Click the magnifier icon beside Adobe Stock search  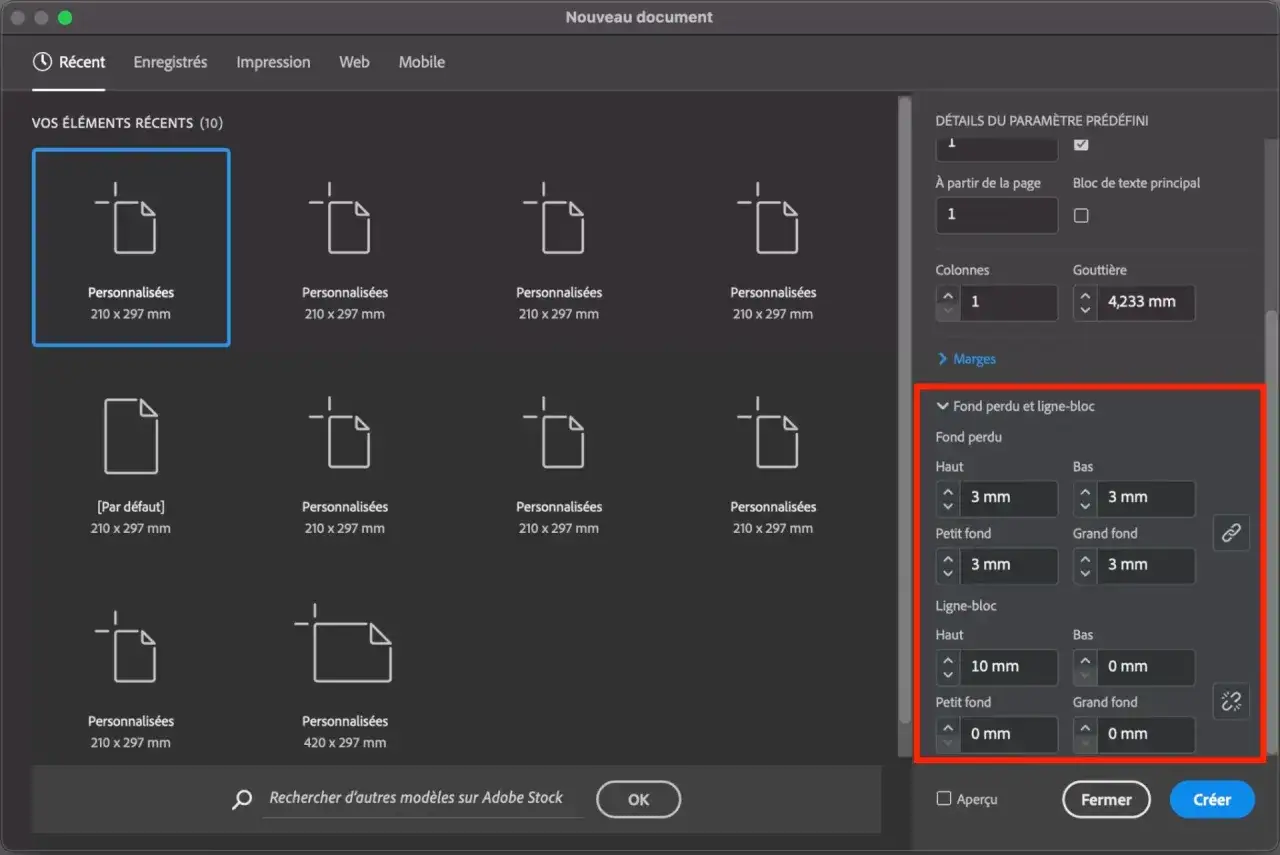242,799
